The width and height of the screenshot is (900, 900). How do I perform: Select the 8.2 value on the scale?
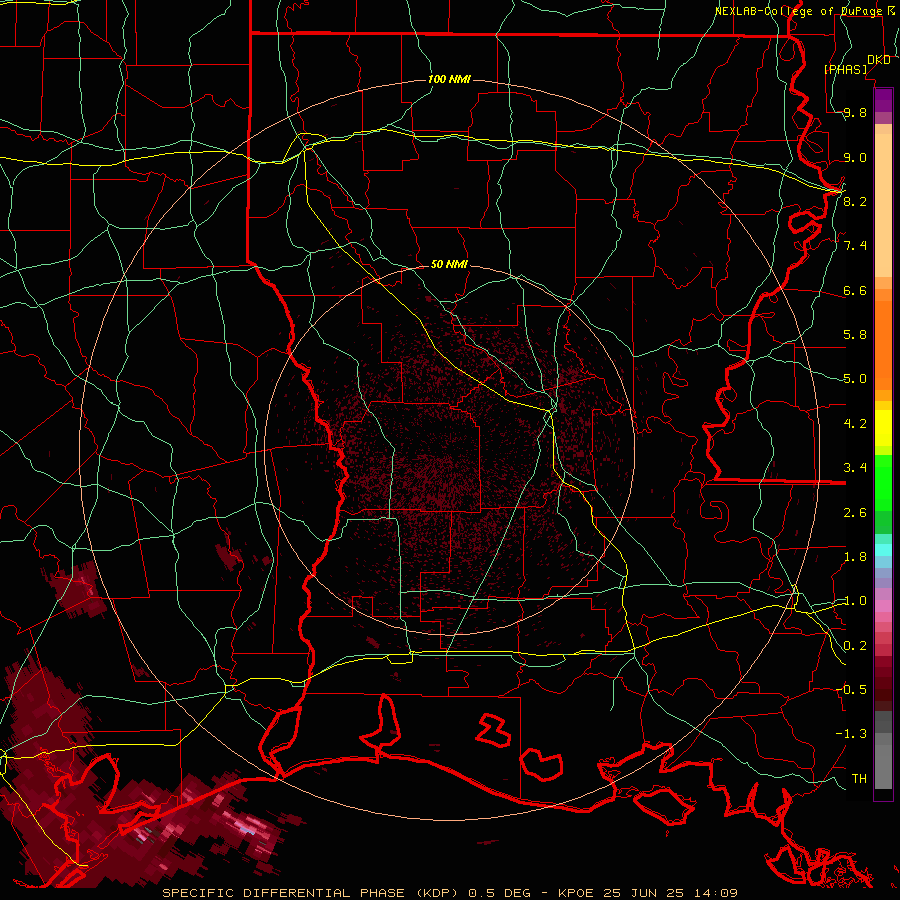pos(855,201)
